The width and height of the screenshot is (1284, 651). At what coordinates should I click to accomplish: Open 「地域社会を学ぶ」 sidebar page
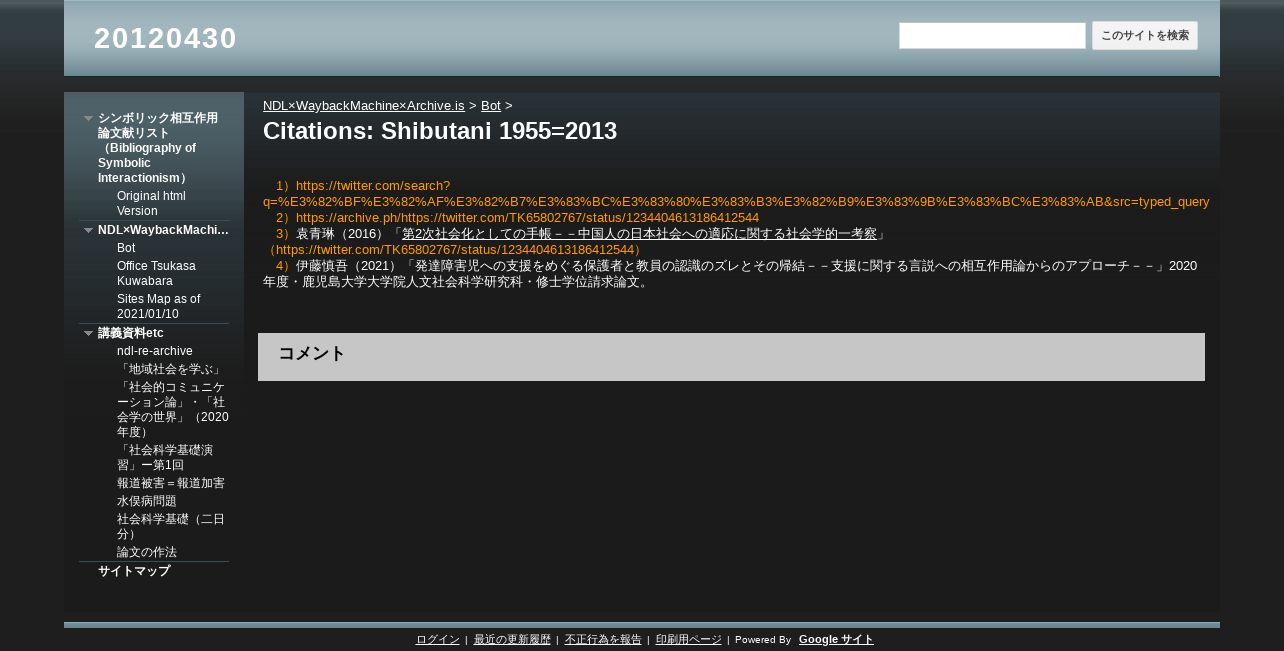tap(170, 369)
